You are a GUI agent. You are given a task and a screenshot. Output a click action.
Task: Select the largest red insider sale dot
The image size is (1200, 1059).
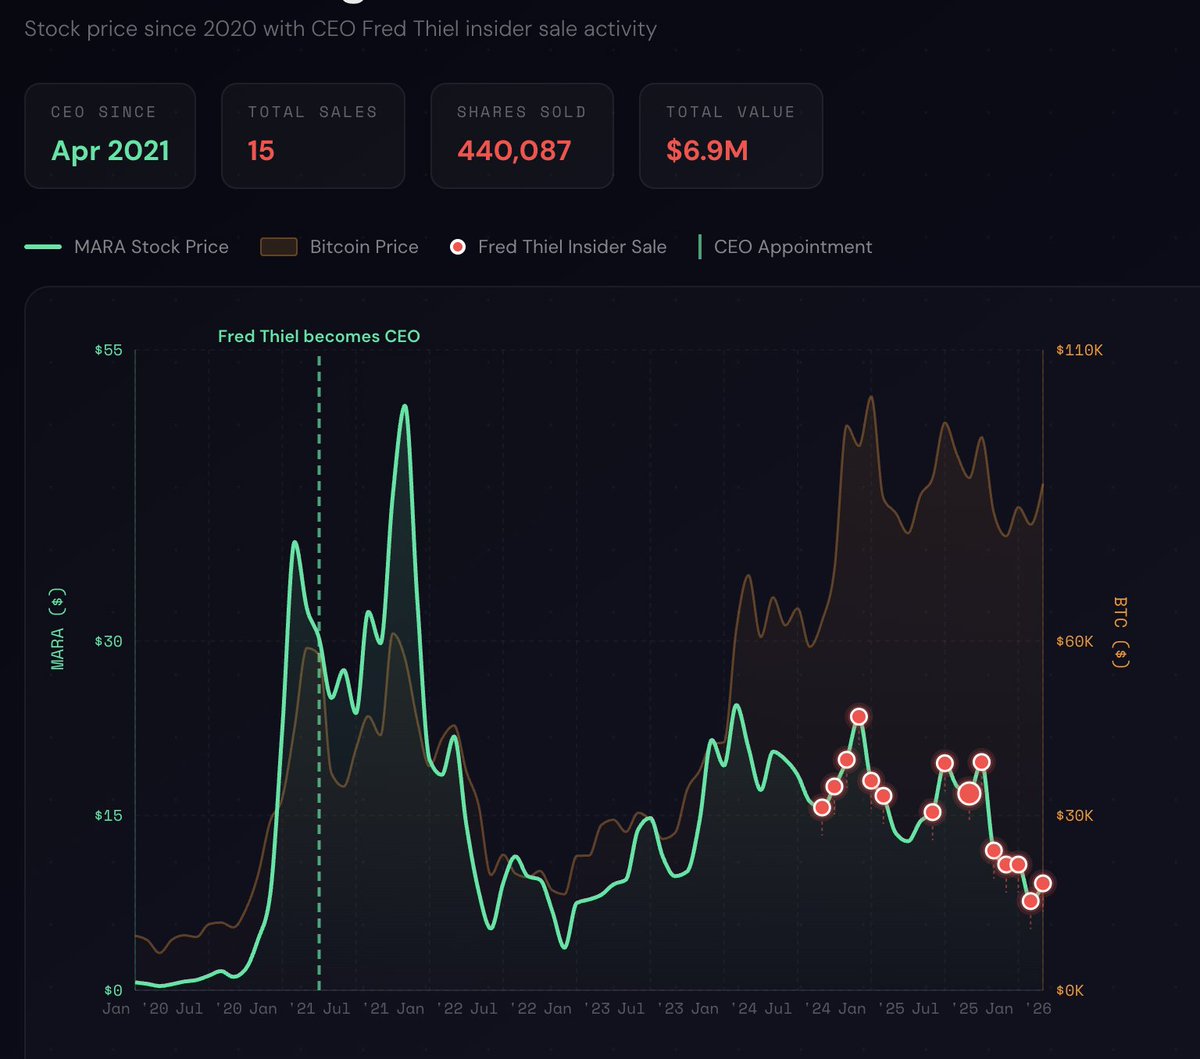(969, 794)
